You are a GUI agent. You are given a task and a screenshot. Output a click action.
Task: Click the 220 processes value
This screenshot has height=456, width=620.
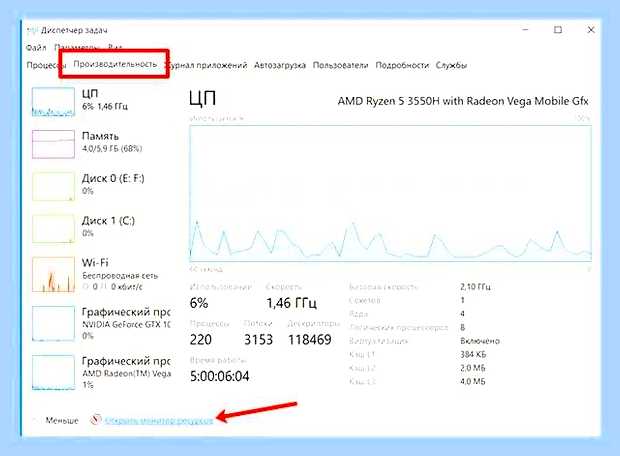tap(200, 340)
